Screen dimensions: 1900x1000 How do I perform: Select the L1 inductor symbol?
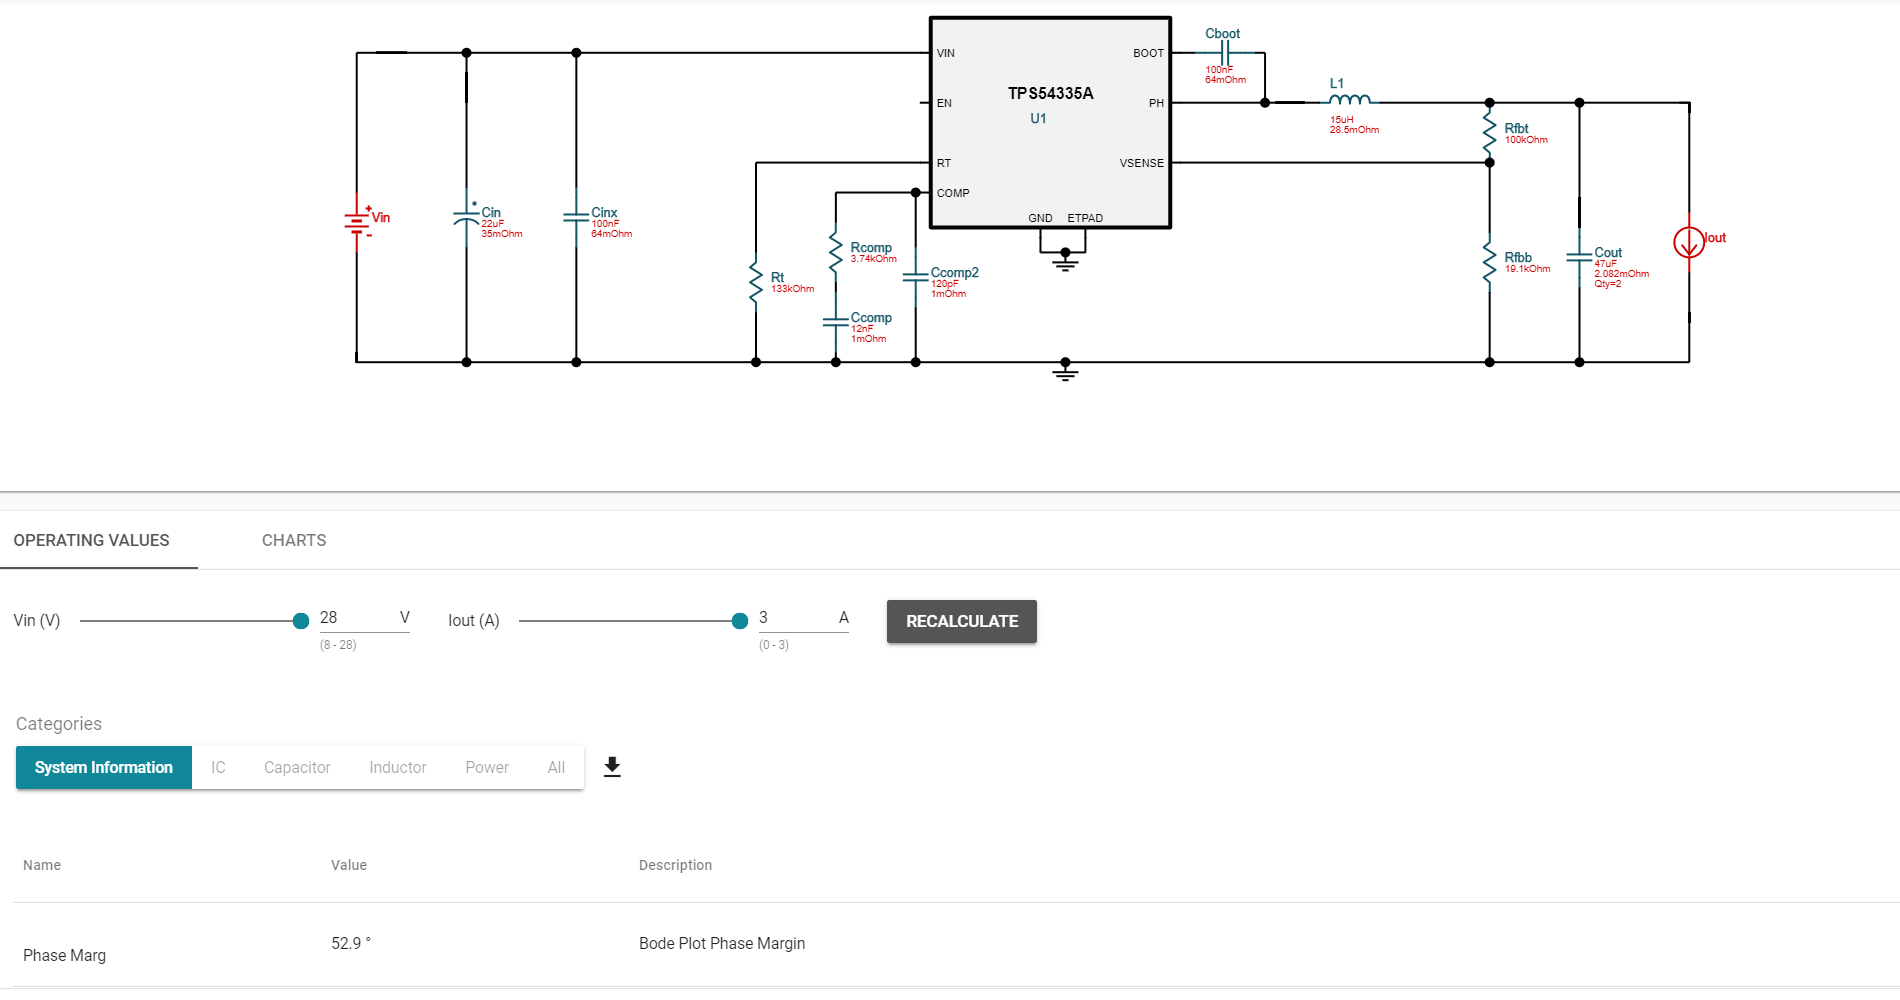tap(1350, 99)
